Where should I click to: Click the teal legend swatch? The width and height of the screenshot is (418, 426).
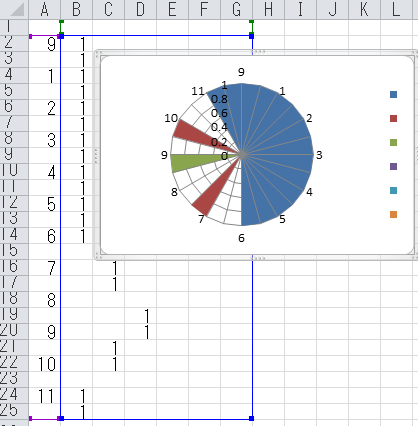(x=393, y=191)
